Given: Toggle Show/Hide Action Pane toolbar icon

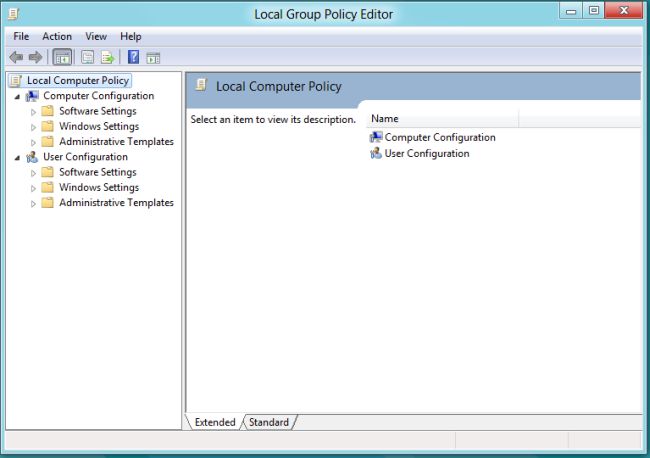Looking at the screenshot, I should 153,58.
